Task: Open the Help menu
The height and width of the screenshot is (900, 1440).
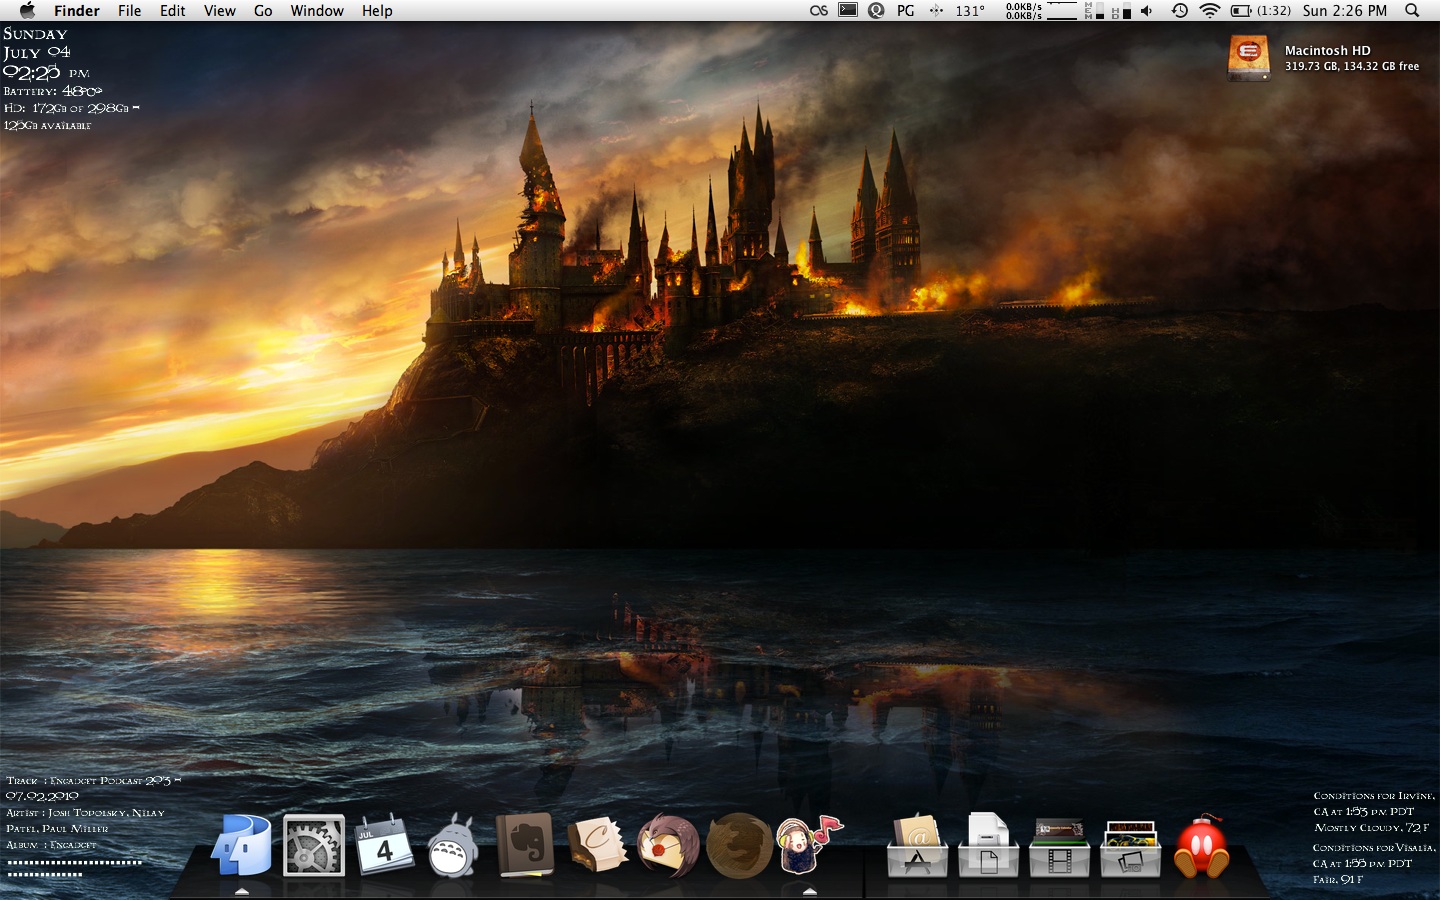Action: point(377,11)
